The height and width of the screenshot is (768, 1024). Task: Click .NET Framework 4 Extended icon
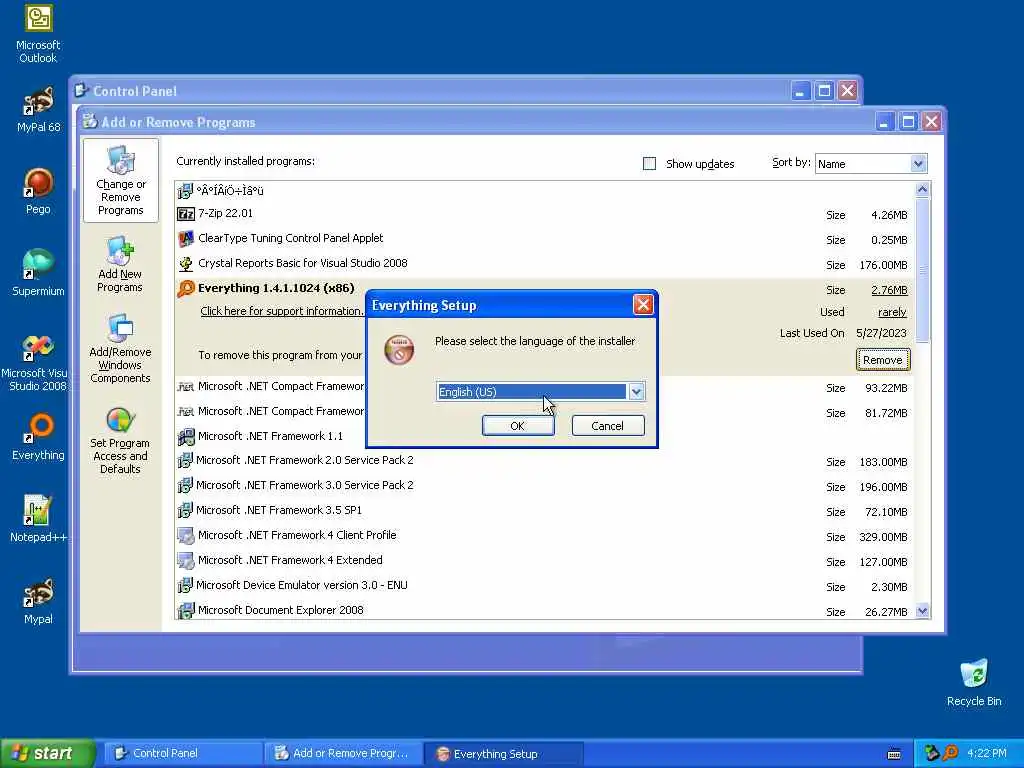pos(186,560)
